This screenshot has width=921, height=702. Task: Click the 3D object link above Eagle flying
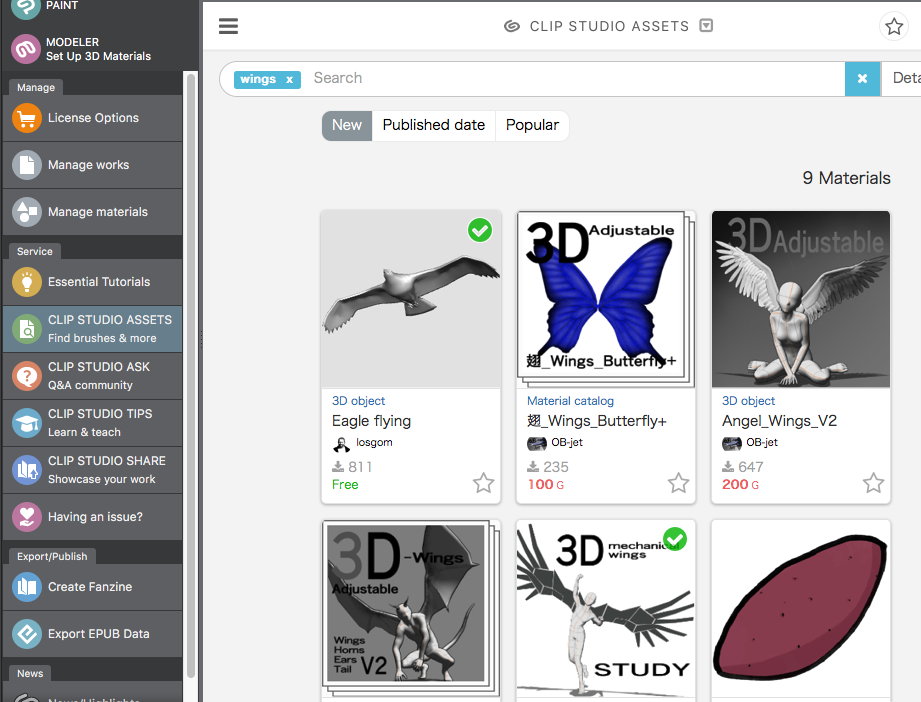[358, 401]
